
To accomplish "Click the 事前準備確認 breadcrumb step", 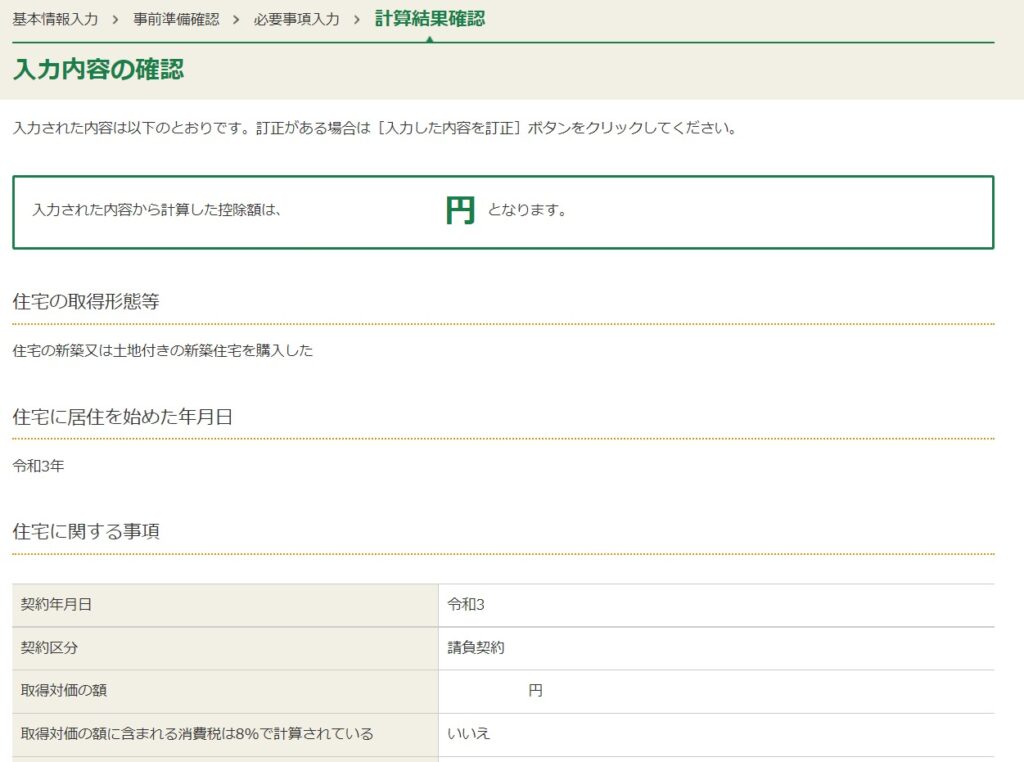I will [x=176, y=20].
